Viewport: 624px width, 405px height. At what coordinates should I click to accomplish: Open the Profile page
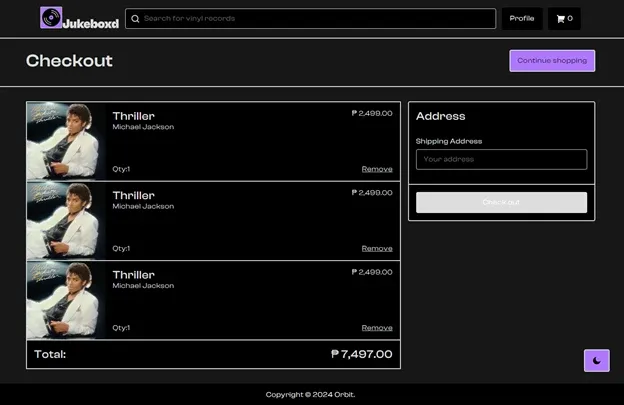(x=522, y=19)
